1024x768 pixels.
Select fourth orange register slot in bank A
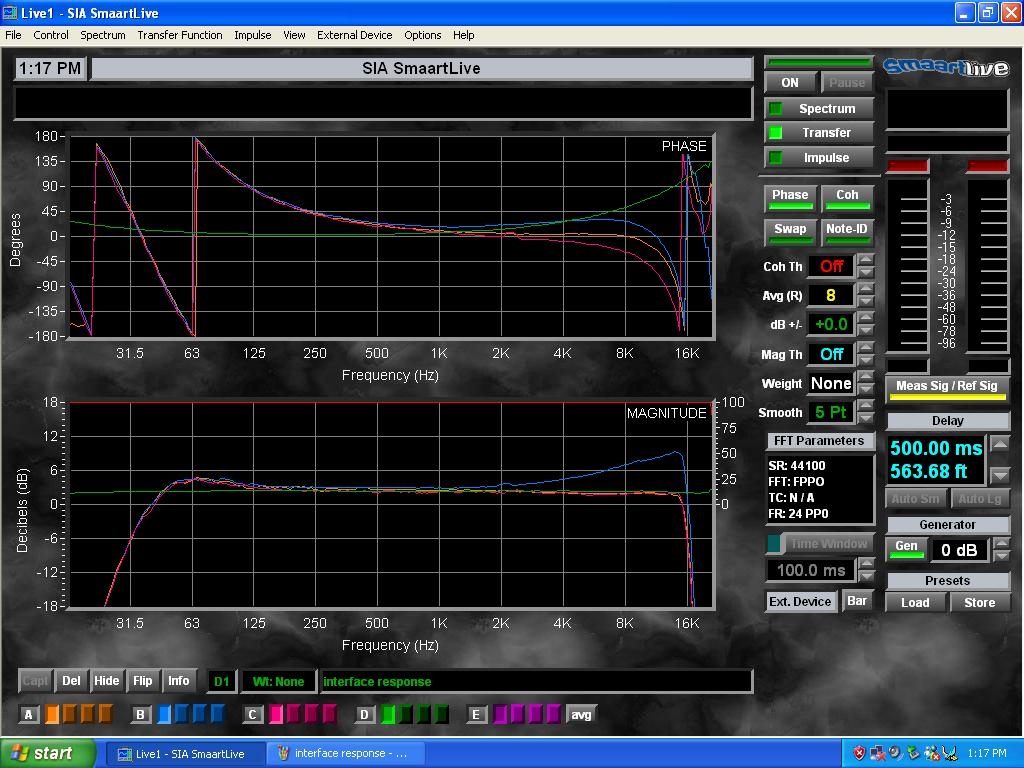(105, 714)
